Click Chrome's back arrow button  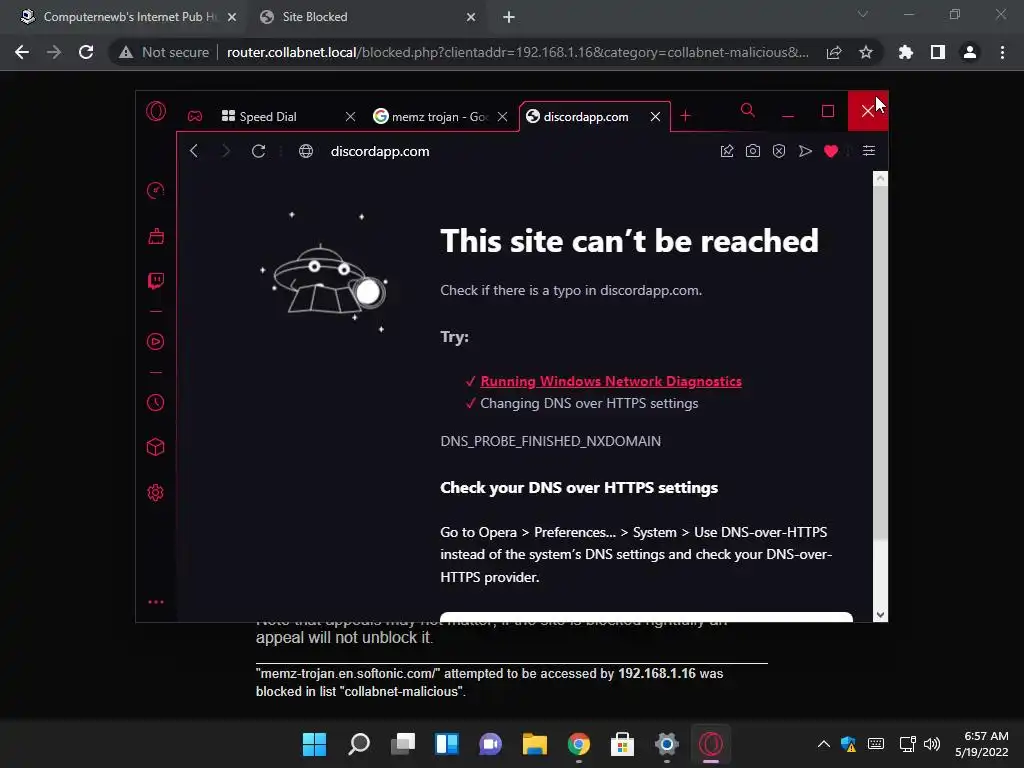point(22,52)
